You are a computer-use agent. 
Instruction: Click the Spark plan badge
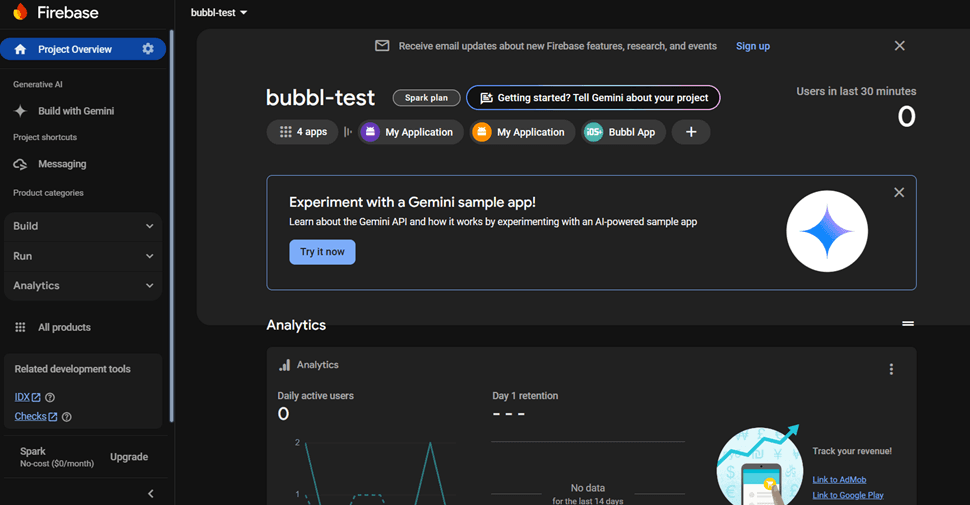click(426, 98)
